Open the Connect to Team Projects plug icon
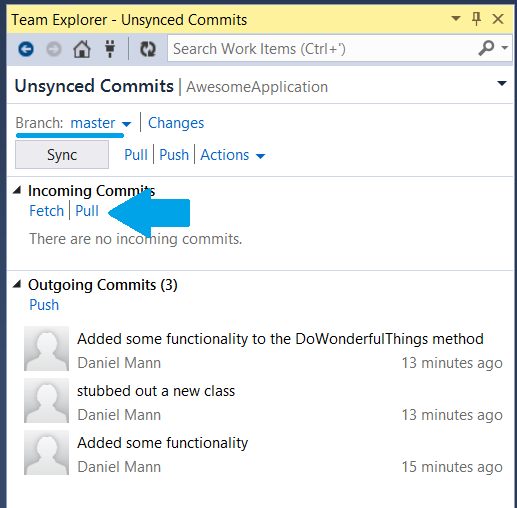This screenshot has height=508, width=517. (110, 49)
